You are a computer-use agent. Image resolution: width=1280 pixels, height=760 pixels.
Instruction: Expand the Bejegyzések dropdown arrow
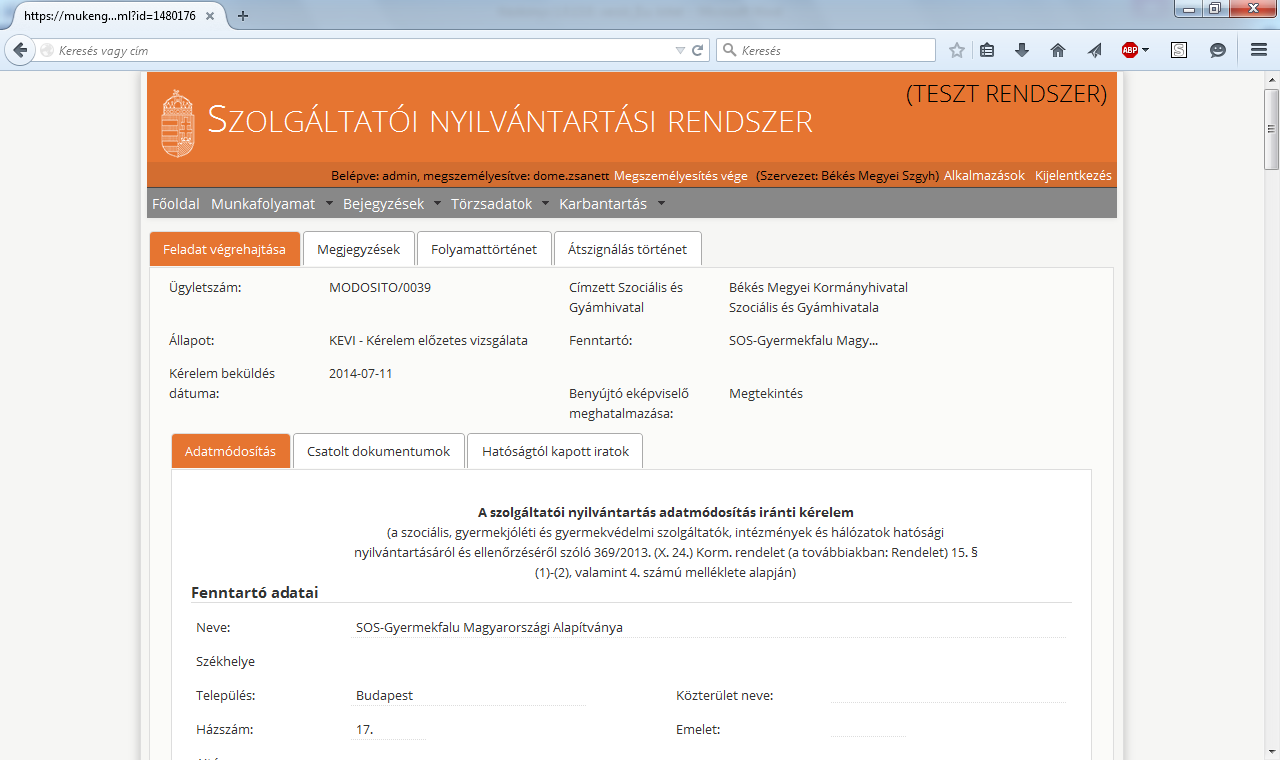[x=437, y=204]
